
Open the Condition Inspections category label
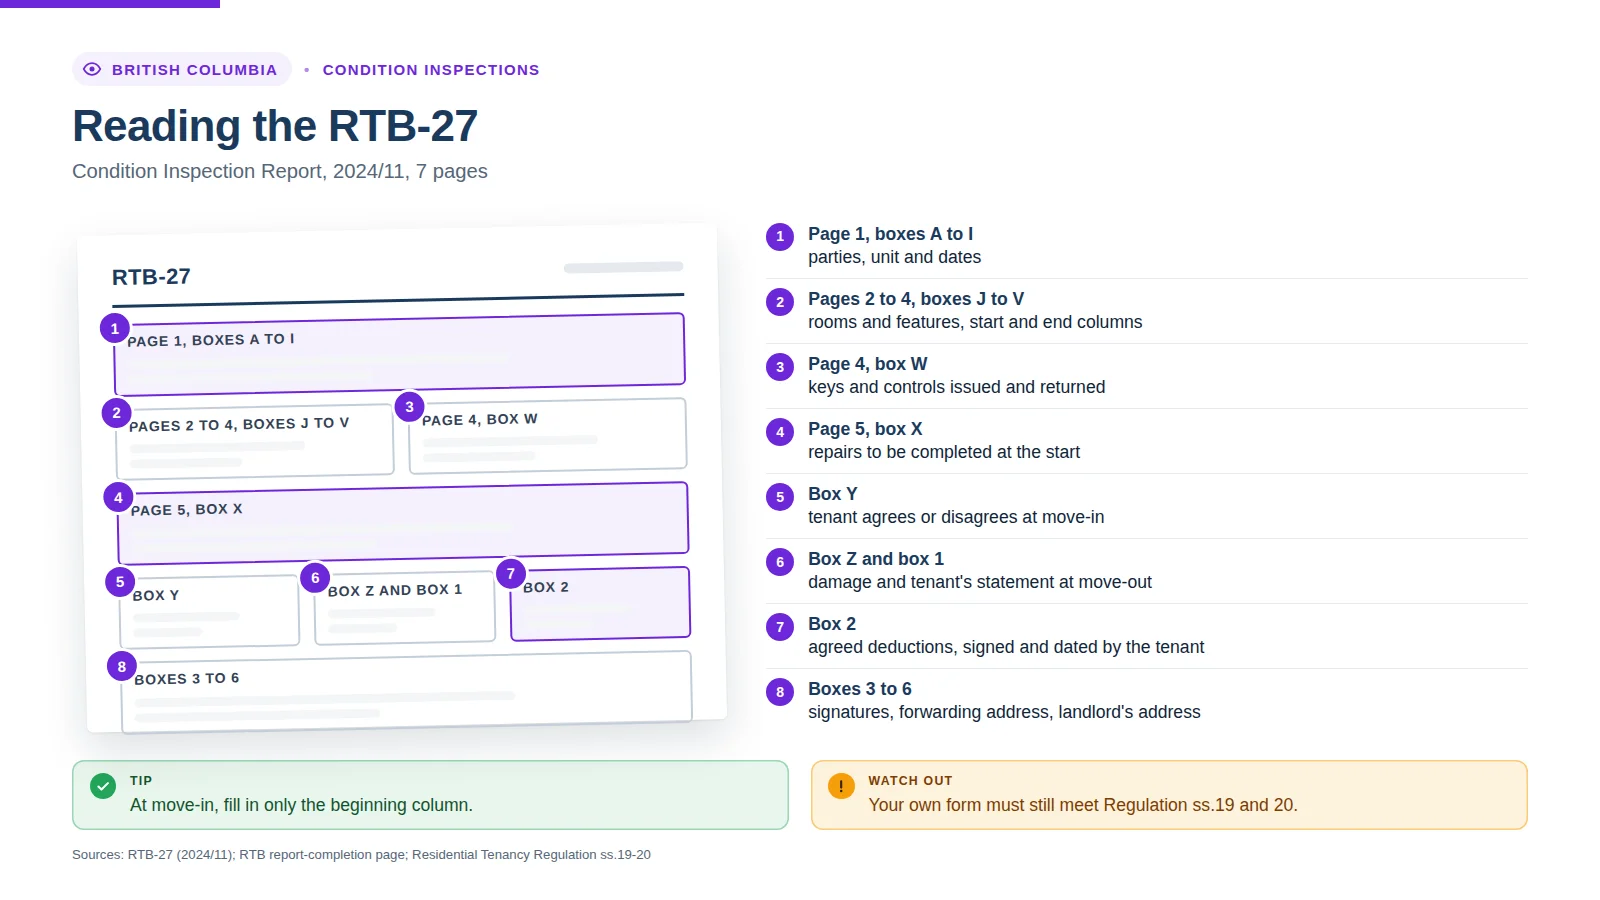point(431,70)
